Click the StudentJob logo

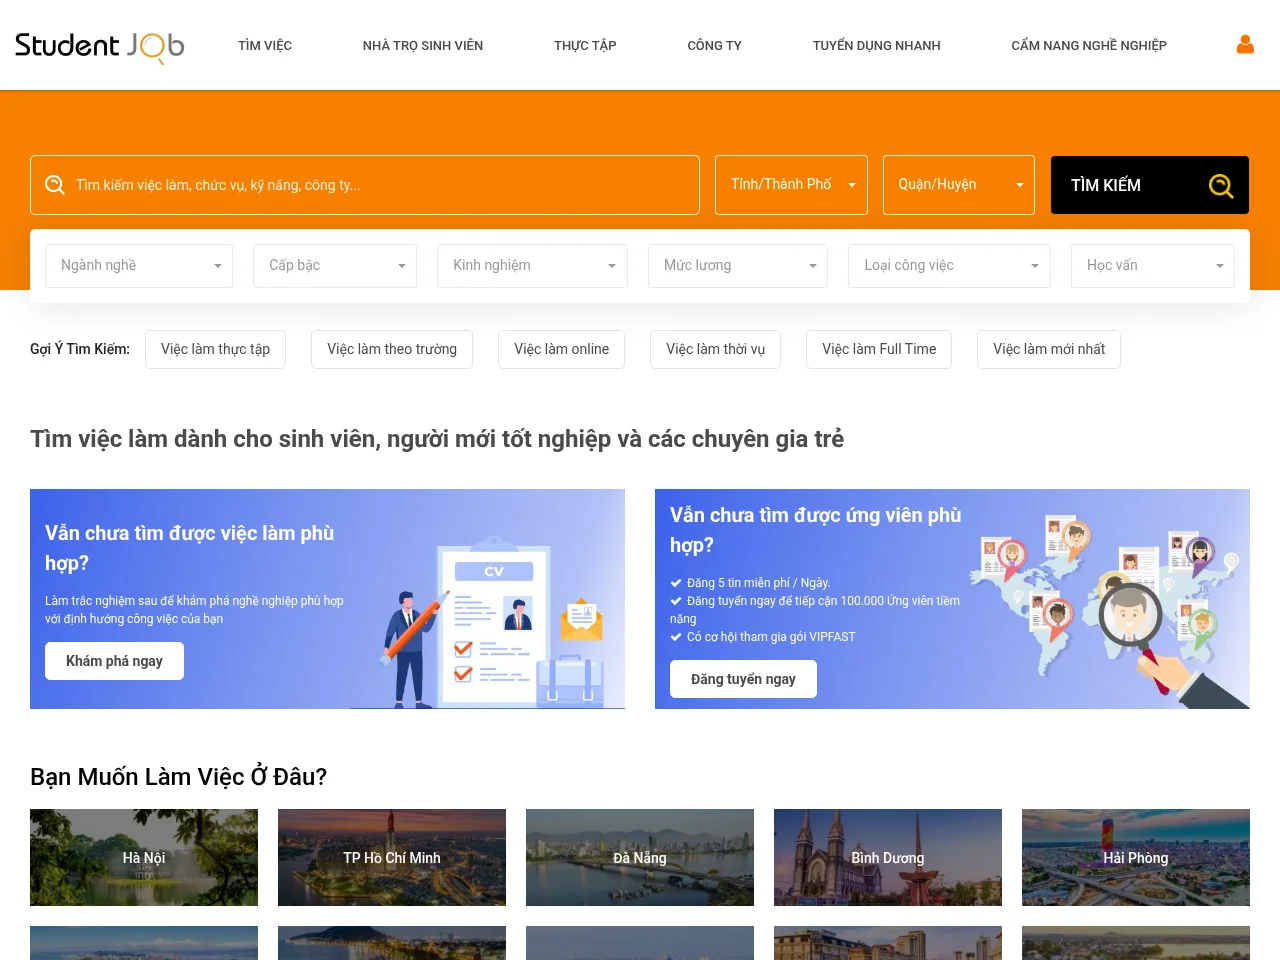click(100, 46)
